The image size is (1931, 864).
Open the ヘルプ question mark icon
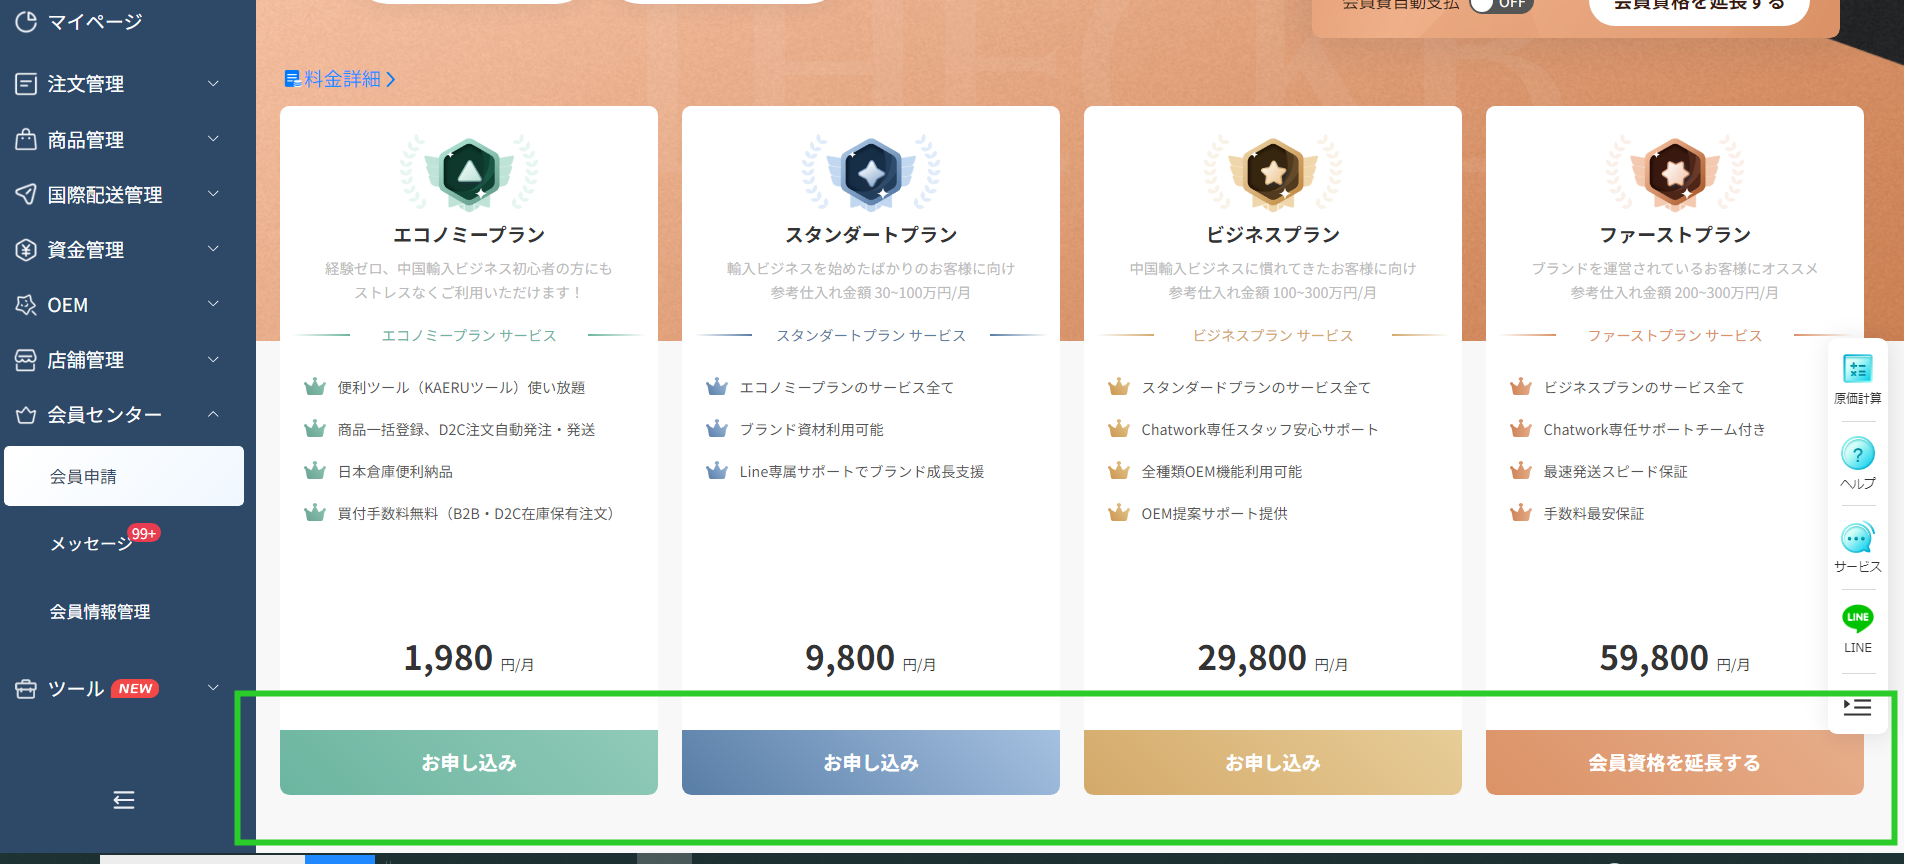(x=1857, y=455)
